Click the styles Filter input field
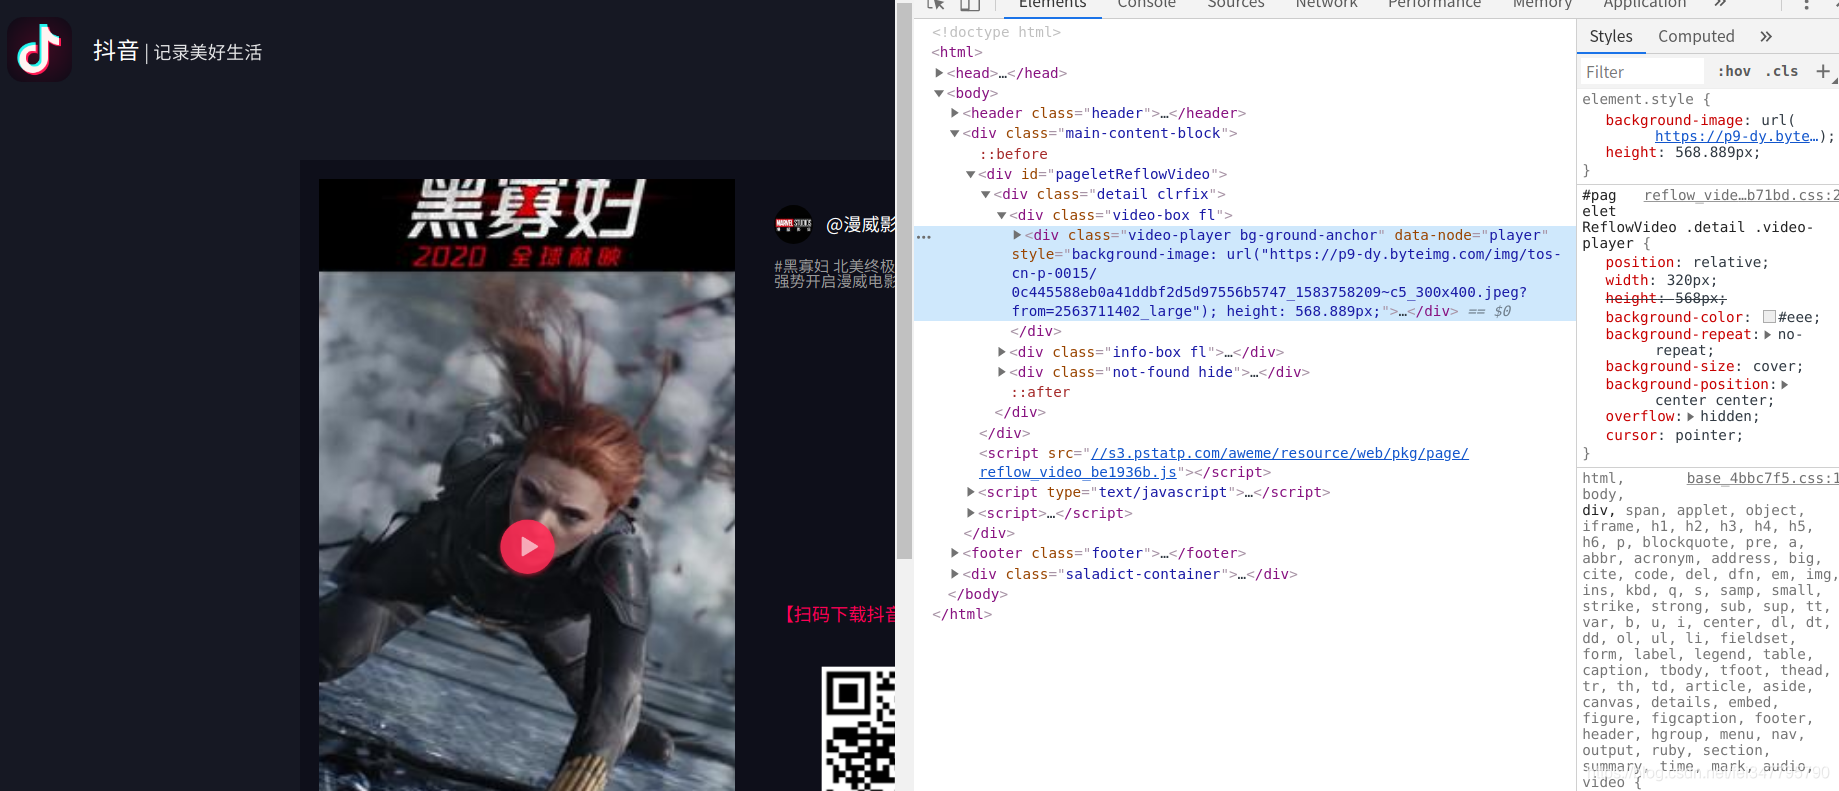Screen dimensions: 1839x791 pos(1642,72)
